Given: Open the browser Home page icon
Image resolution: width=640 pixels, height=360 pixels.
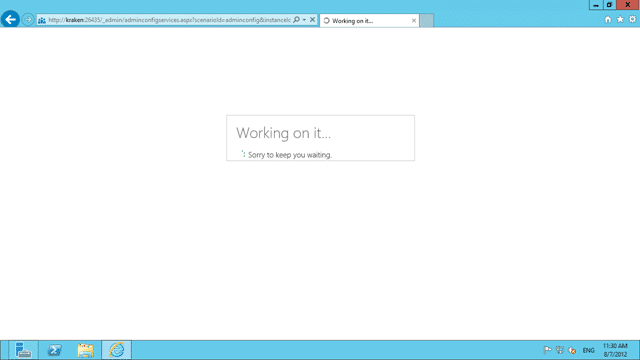Looking at the screenshot, I should (x=608, y=19).
